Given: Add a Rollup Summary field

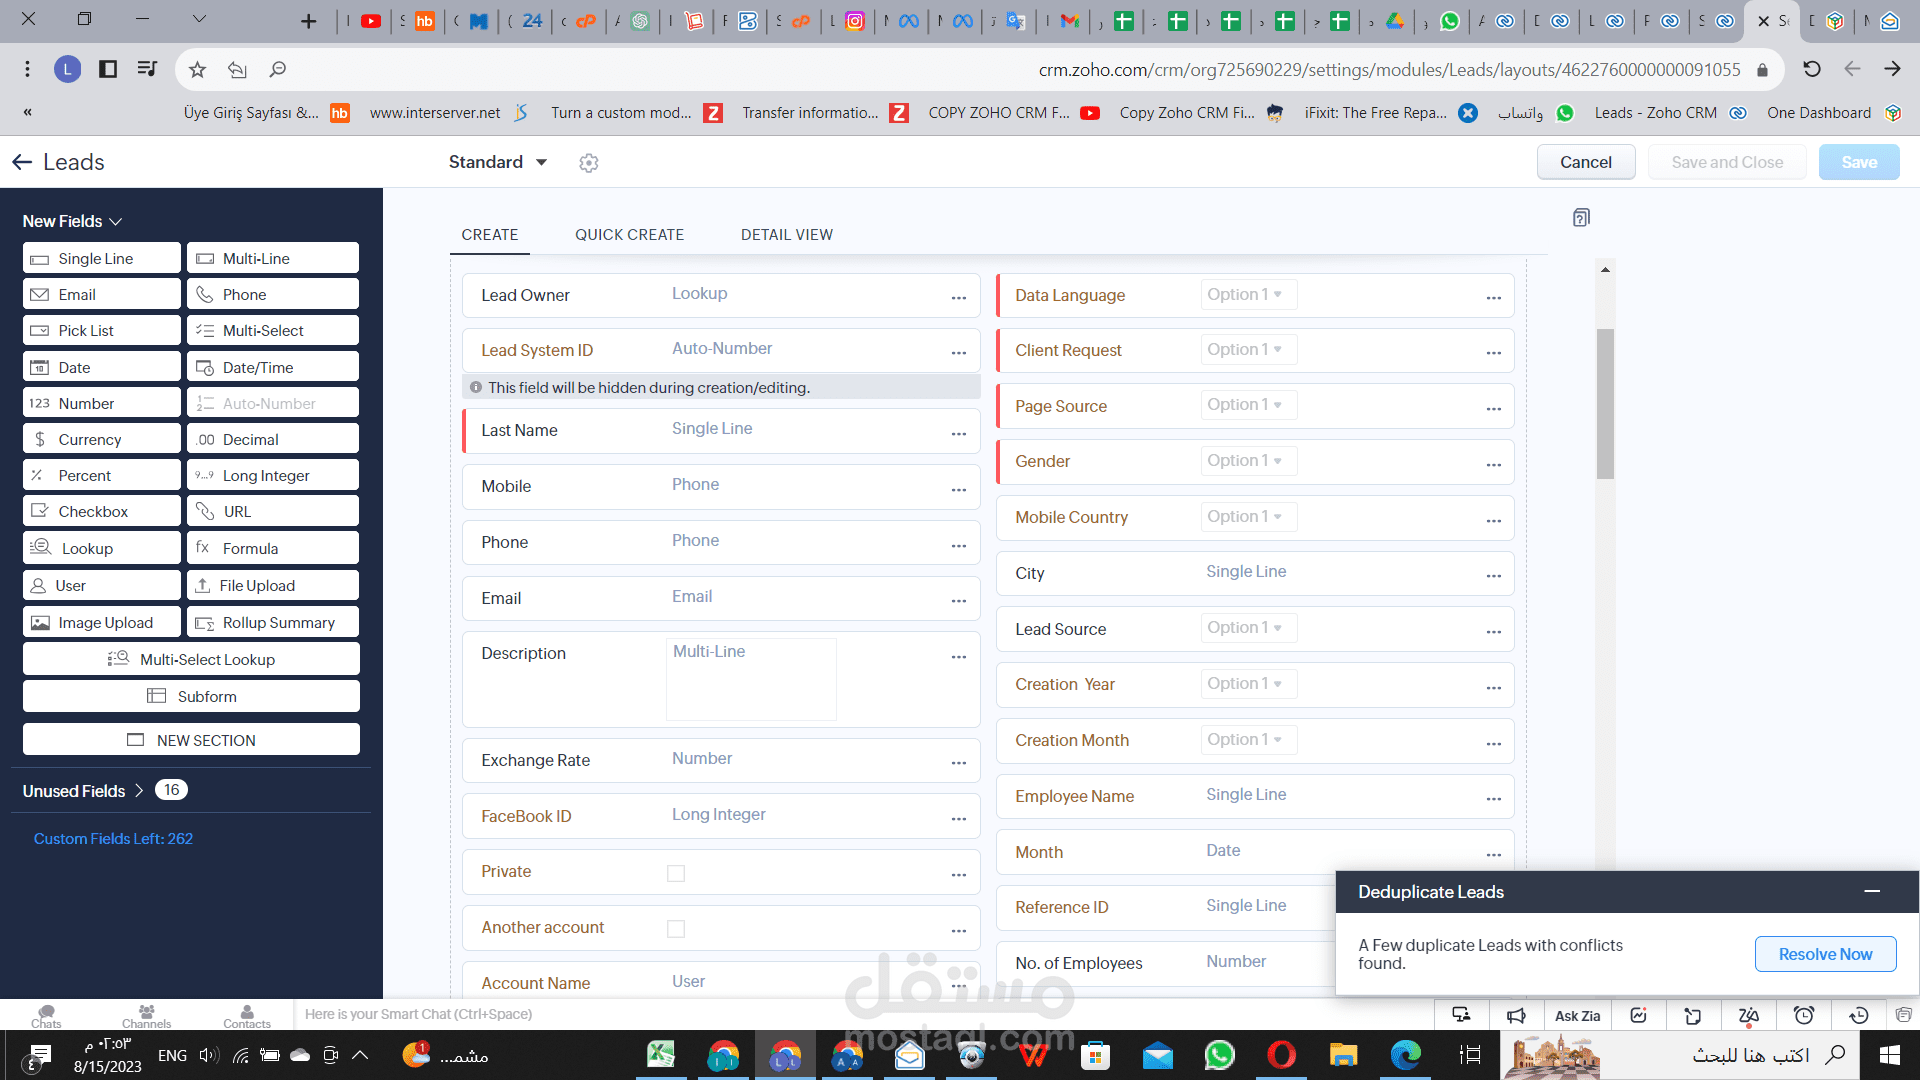Looking at the screenshot, I should (x=272, y=621).
